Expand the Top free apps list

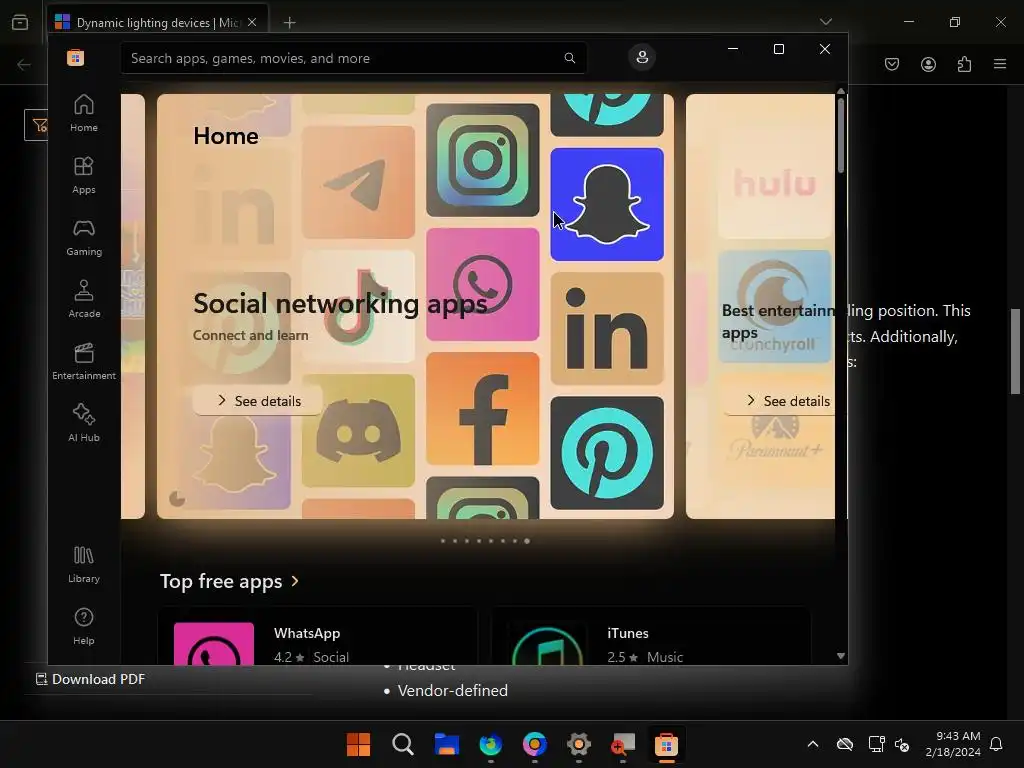pyautogui.click(x=229, y=581)
